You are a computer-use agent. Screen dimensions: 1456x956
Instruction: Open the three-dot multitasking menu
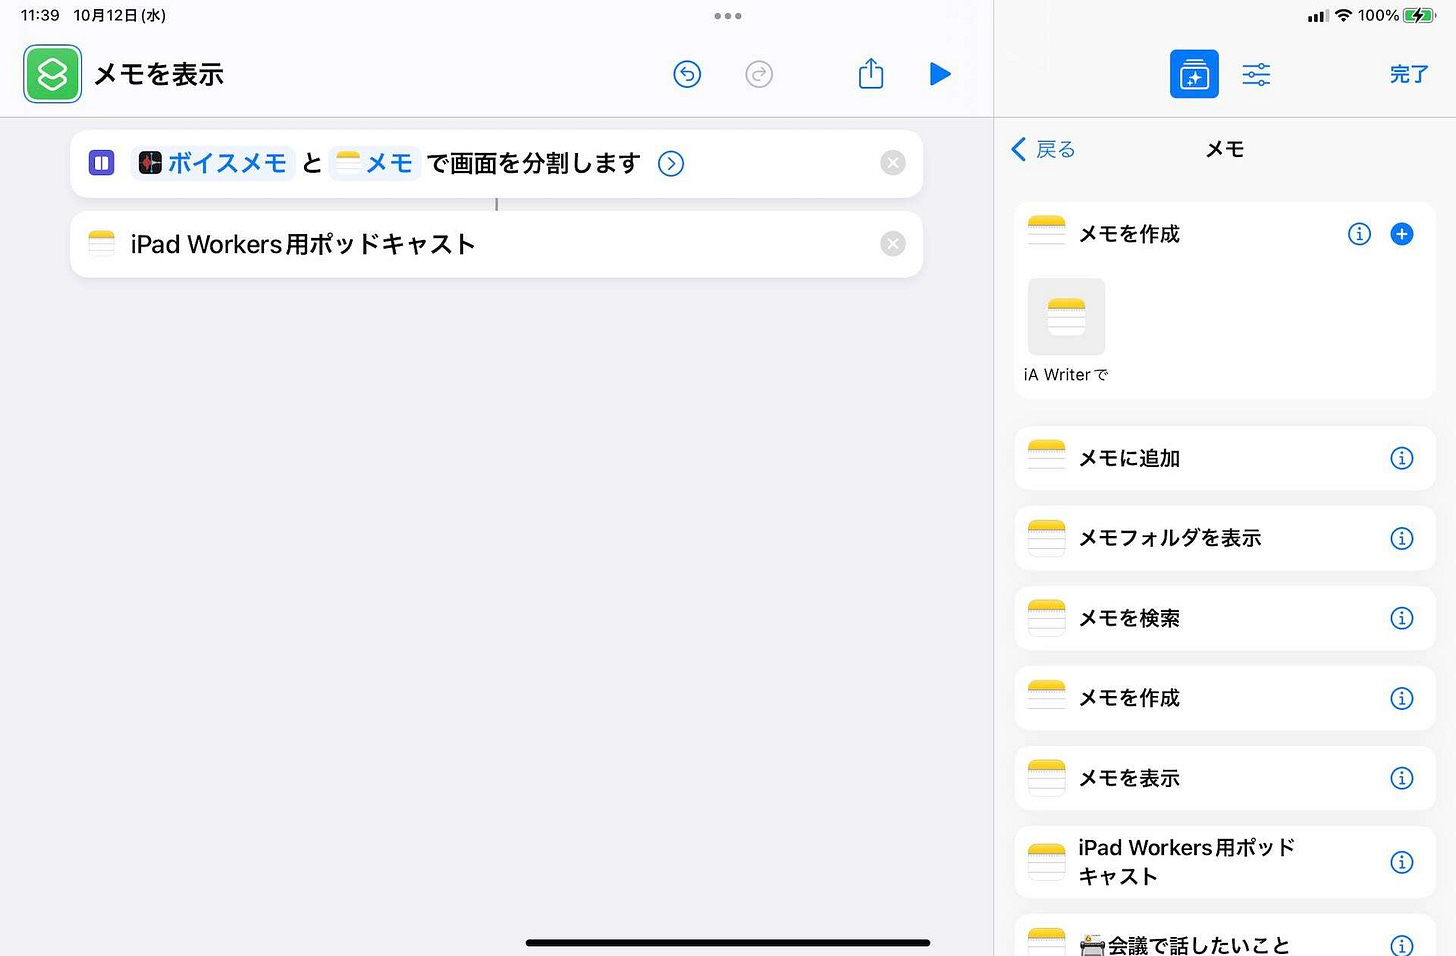[728, 16]
